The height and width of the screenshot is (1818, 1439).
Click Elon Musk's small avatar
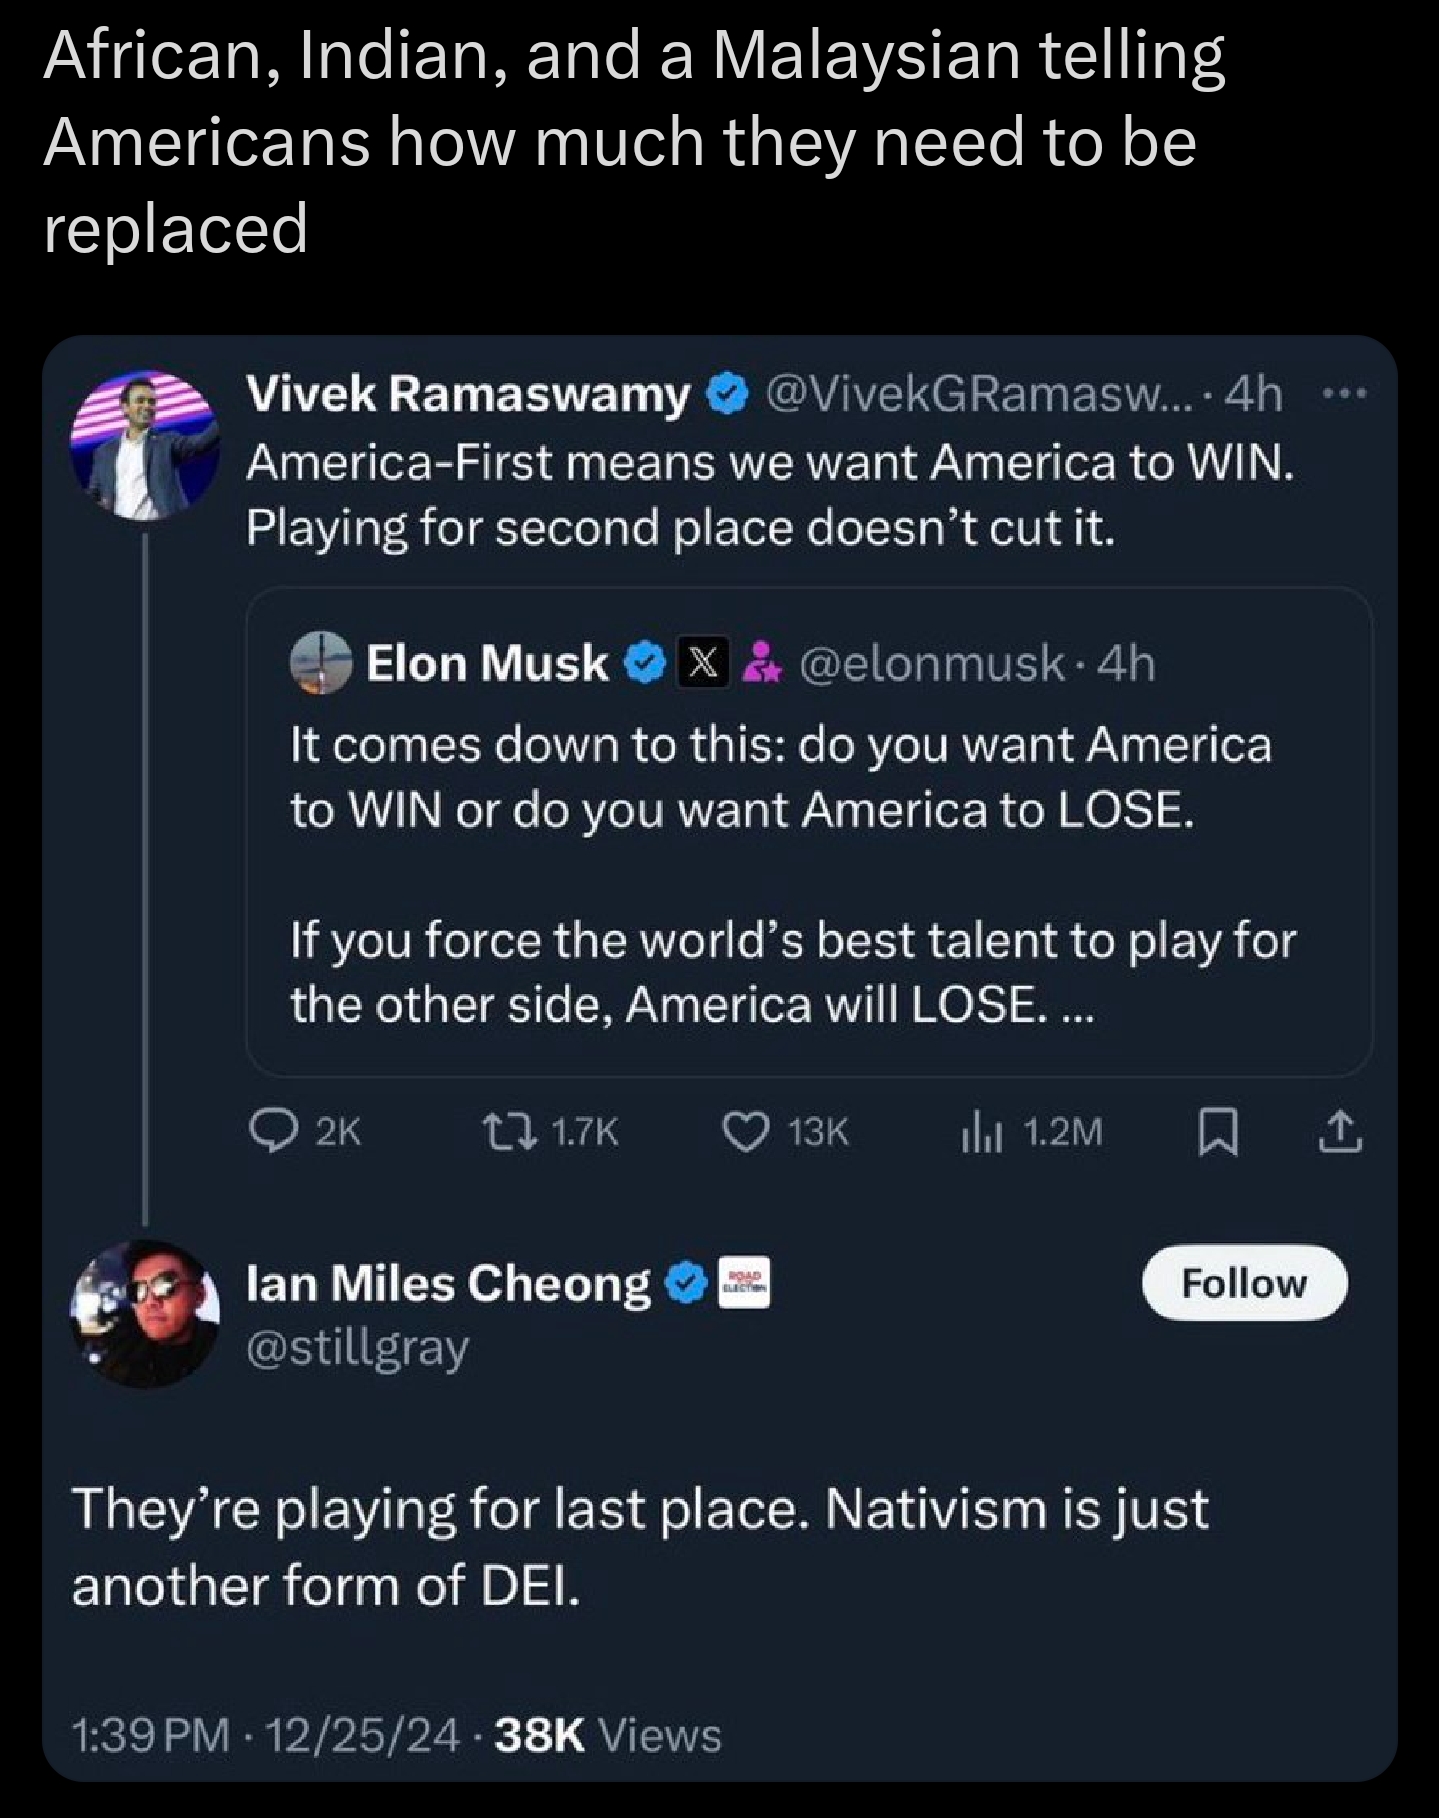tap(321, 663)
